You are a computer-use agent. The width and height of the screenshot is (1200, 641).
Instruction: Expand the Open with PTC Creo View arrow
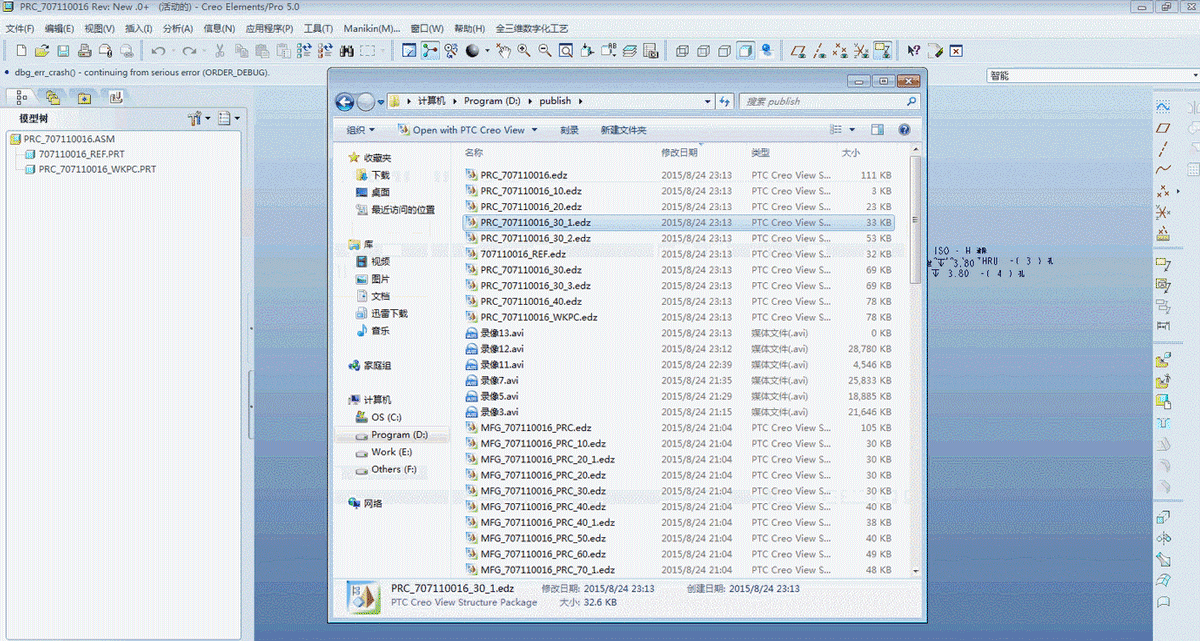534,130
